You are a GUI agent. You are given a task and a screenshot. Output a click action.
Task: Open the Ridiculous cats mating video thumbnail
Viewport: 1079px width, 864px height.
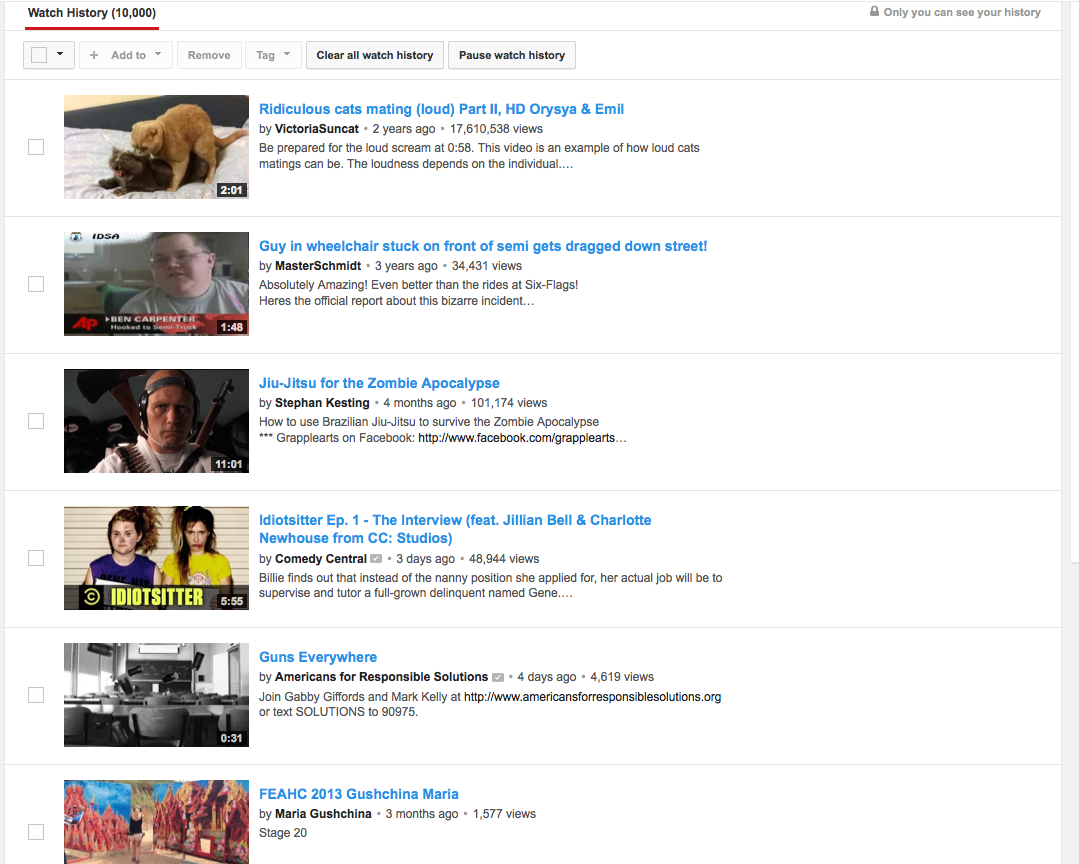click(156, 147)
